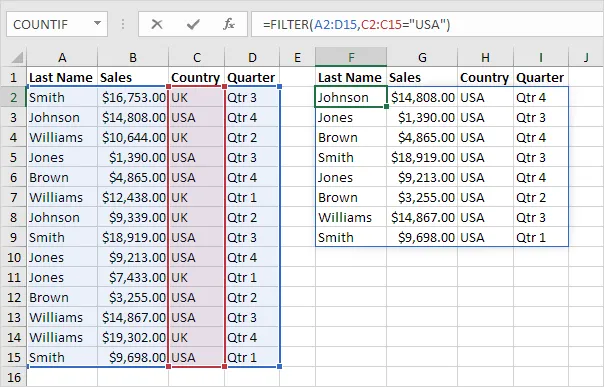This screenshot has height=387, width=604.
Task: Click cell F2 containing Johnson
Action: click(x=351, y=97)
